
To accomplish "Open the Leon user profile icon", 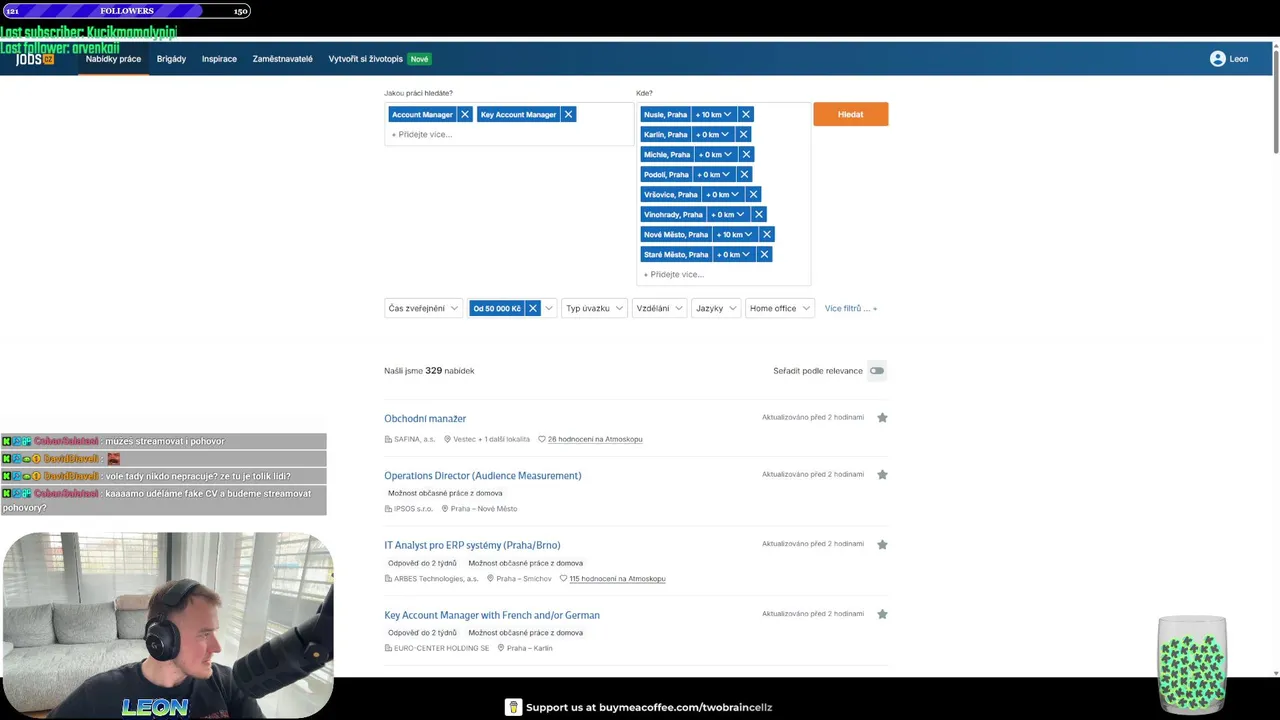I will [x=1217, y=59].
